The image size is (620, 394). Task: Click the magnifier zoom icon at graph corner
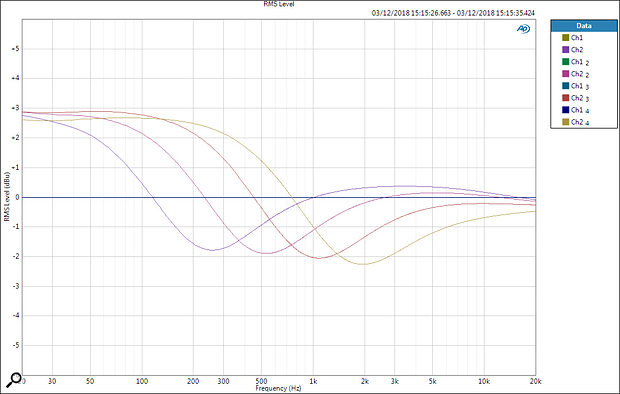tap(14, 380)
